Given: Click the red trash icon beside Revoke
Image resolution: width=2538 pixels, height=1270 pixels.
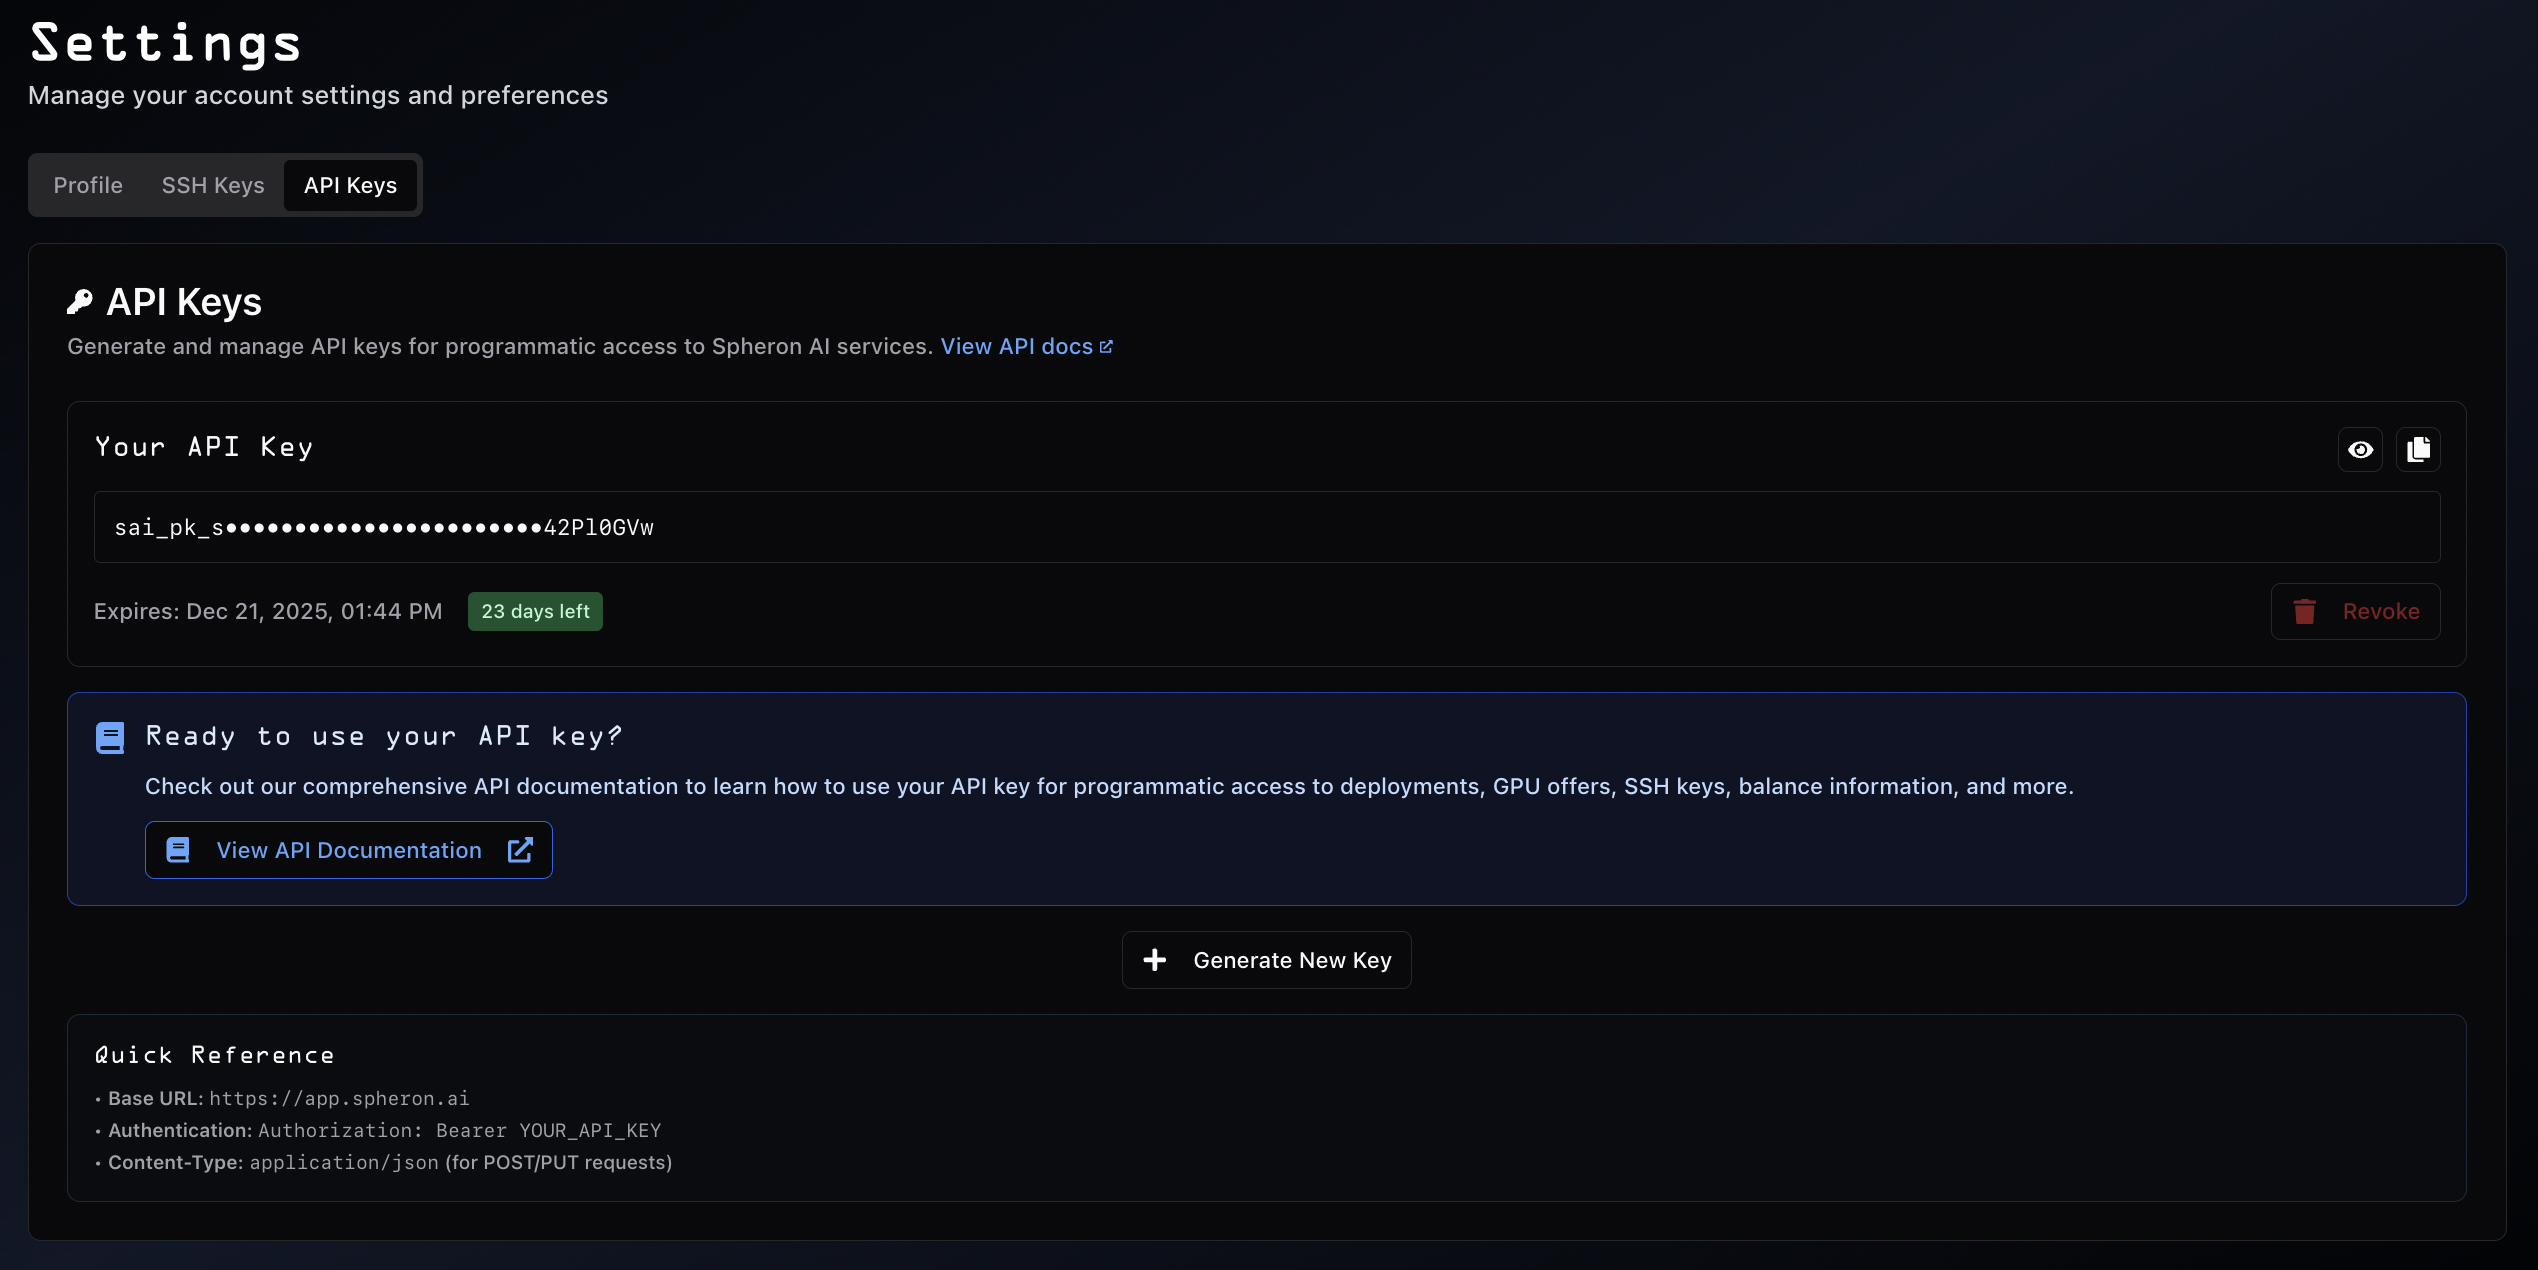Looking at the screenshot, I should click(2304, 612).
